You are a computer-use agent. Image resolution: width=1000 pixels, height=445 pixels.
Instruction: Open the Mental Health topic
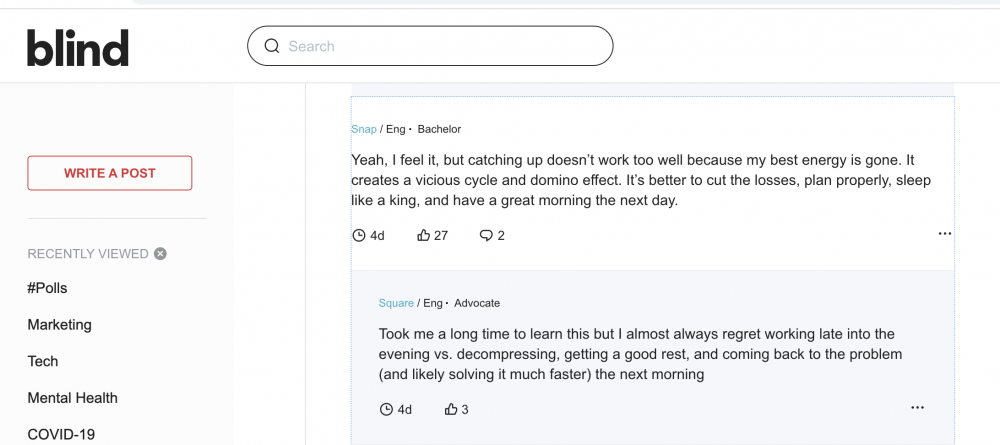point(73,398)
